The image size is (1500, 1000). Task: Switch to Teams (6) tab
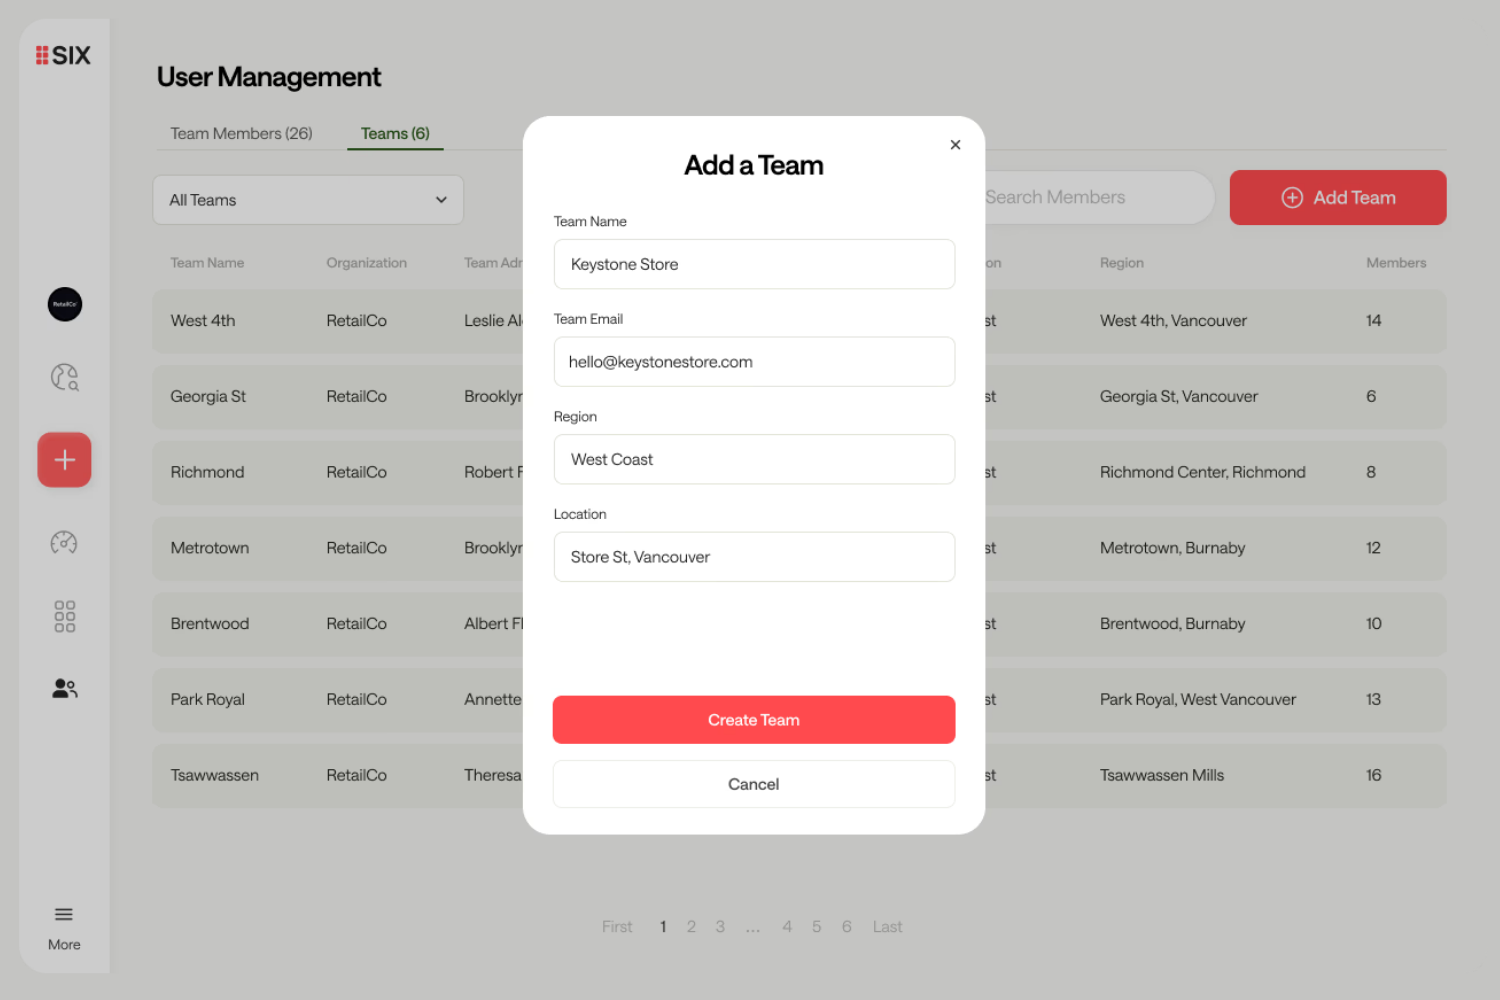(395, 133)
